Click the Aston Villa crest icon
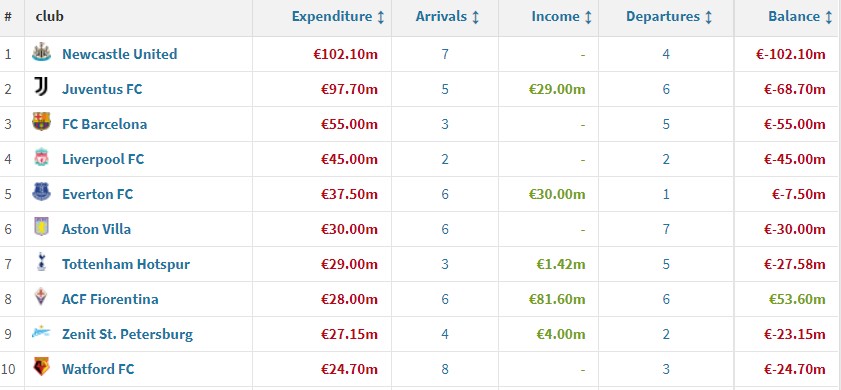This screenshot has height=390, width=841. [x=41, y=227]
